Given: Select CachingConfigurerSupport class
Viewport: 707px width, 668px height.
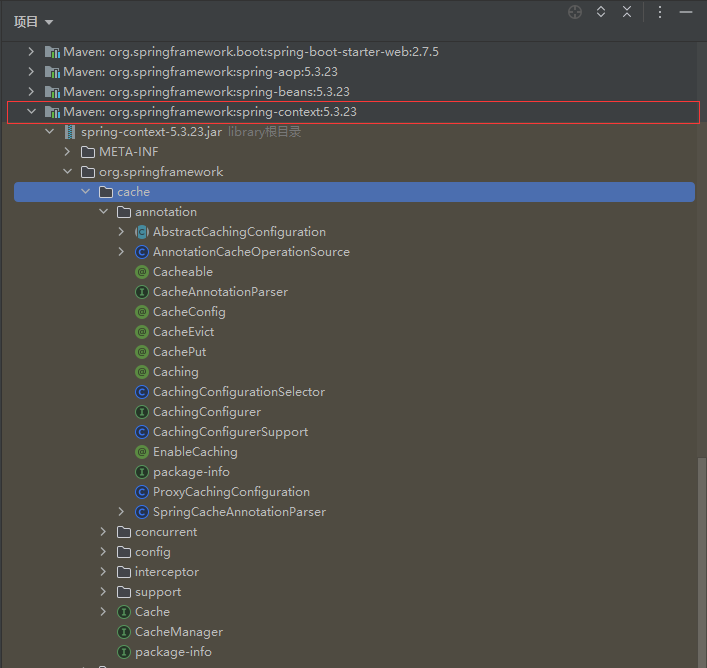Looking at the screenshot, I should [230, 432].
